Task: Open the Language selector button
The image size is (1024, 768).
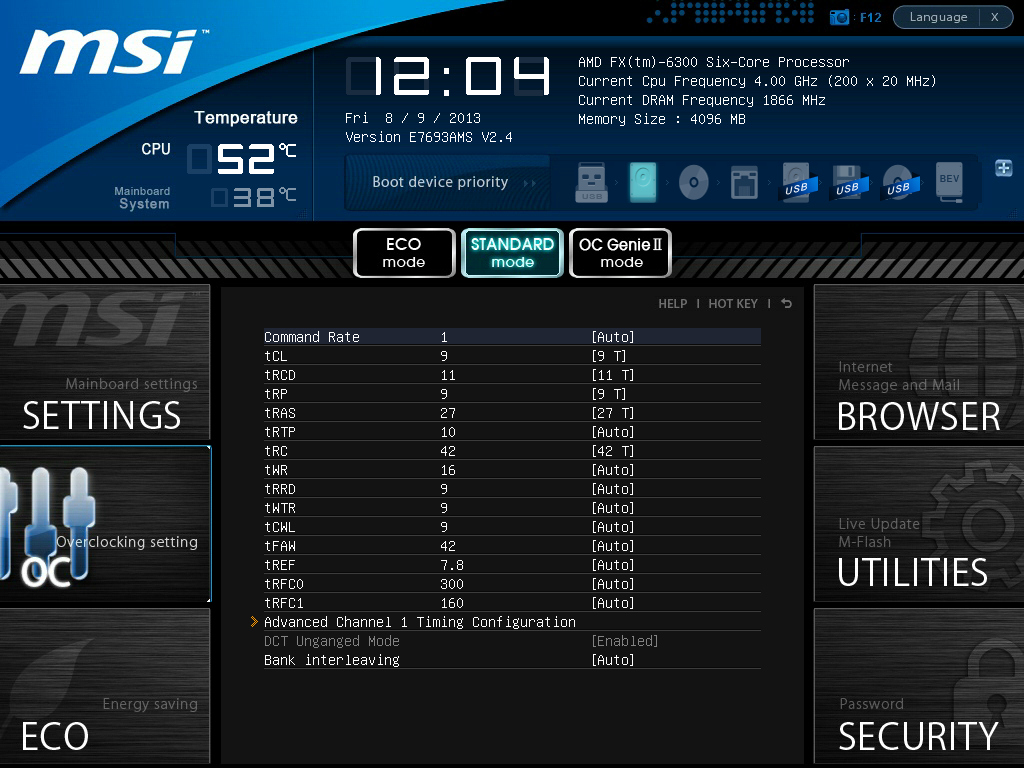Action: [938, 17]
